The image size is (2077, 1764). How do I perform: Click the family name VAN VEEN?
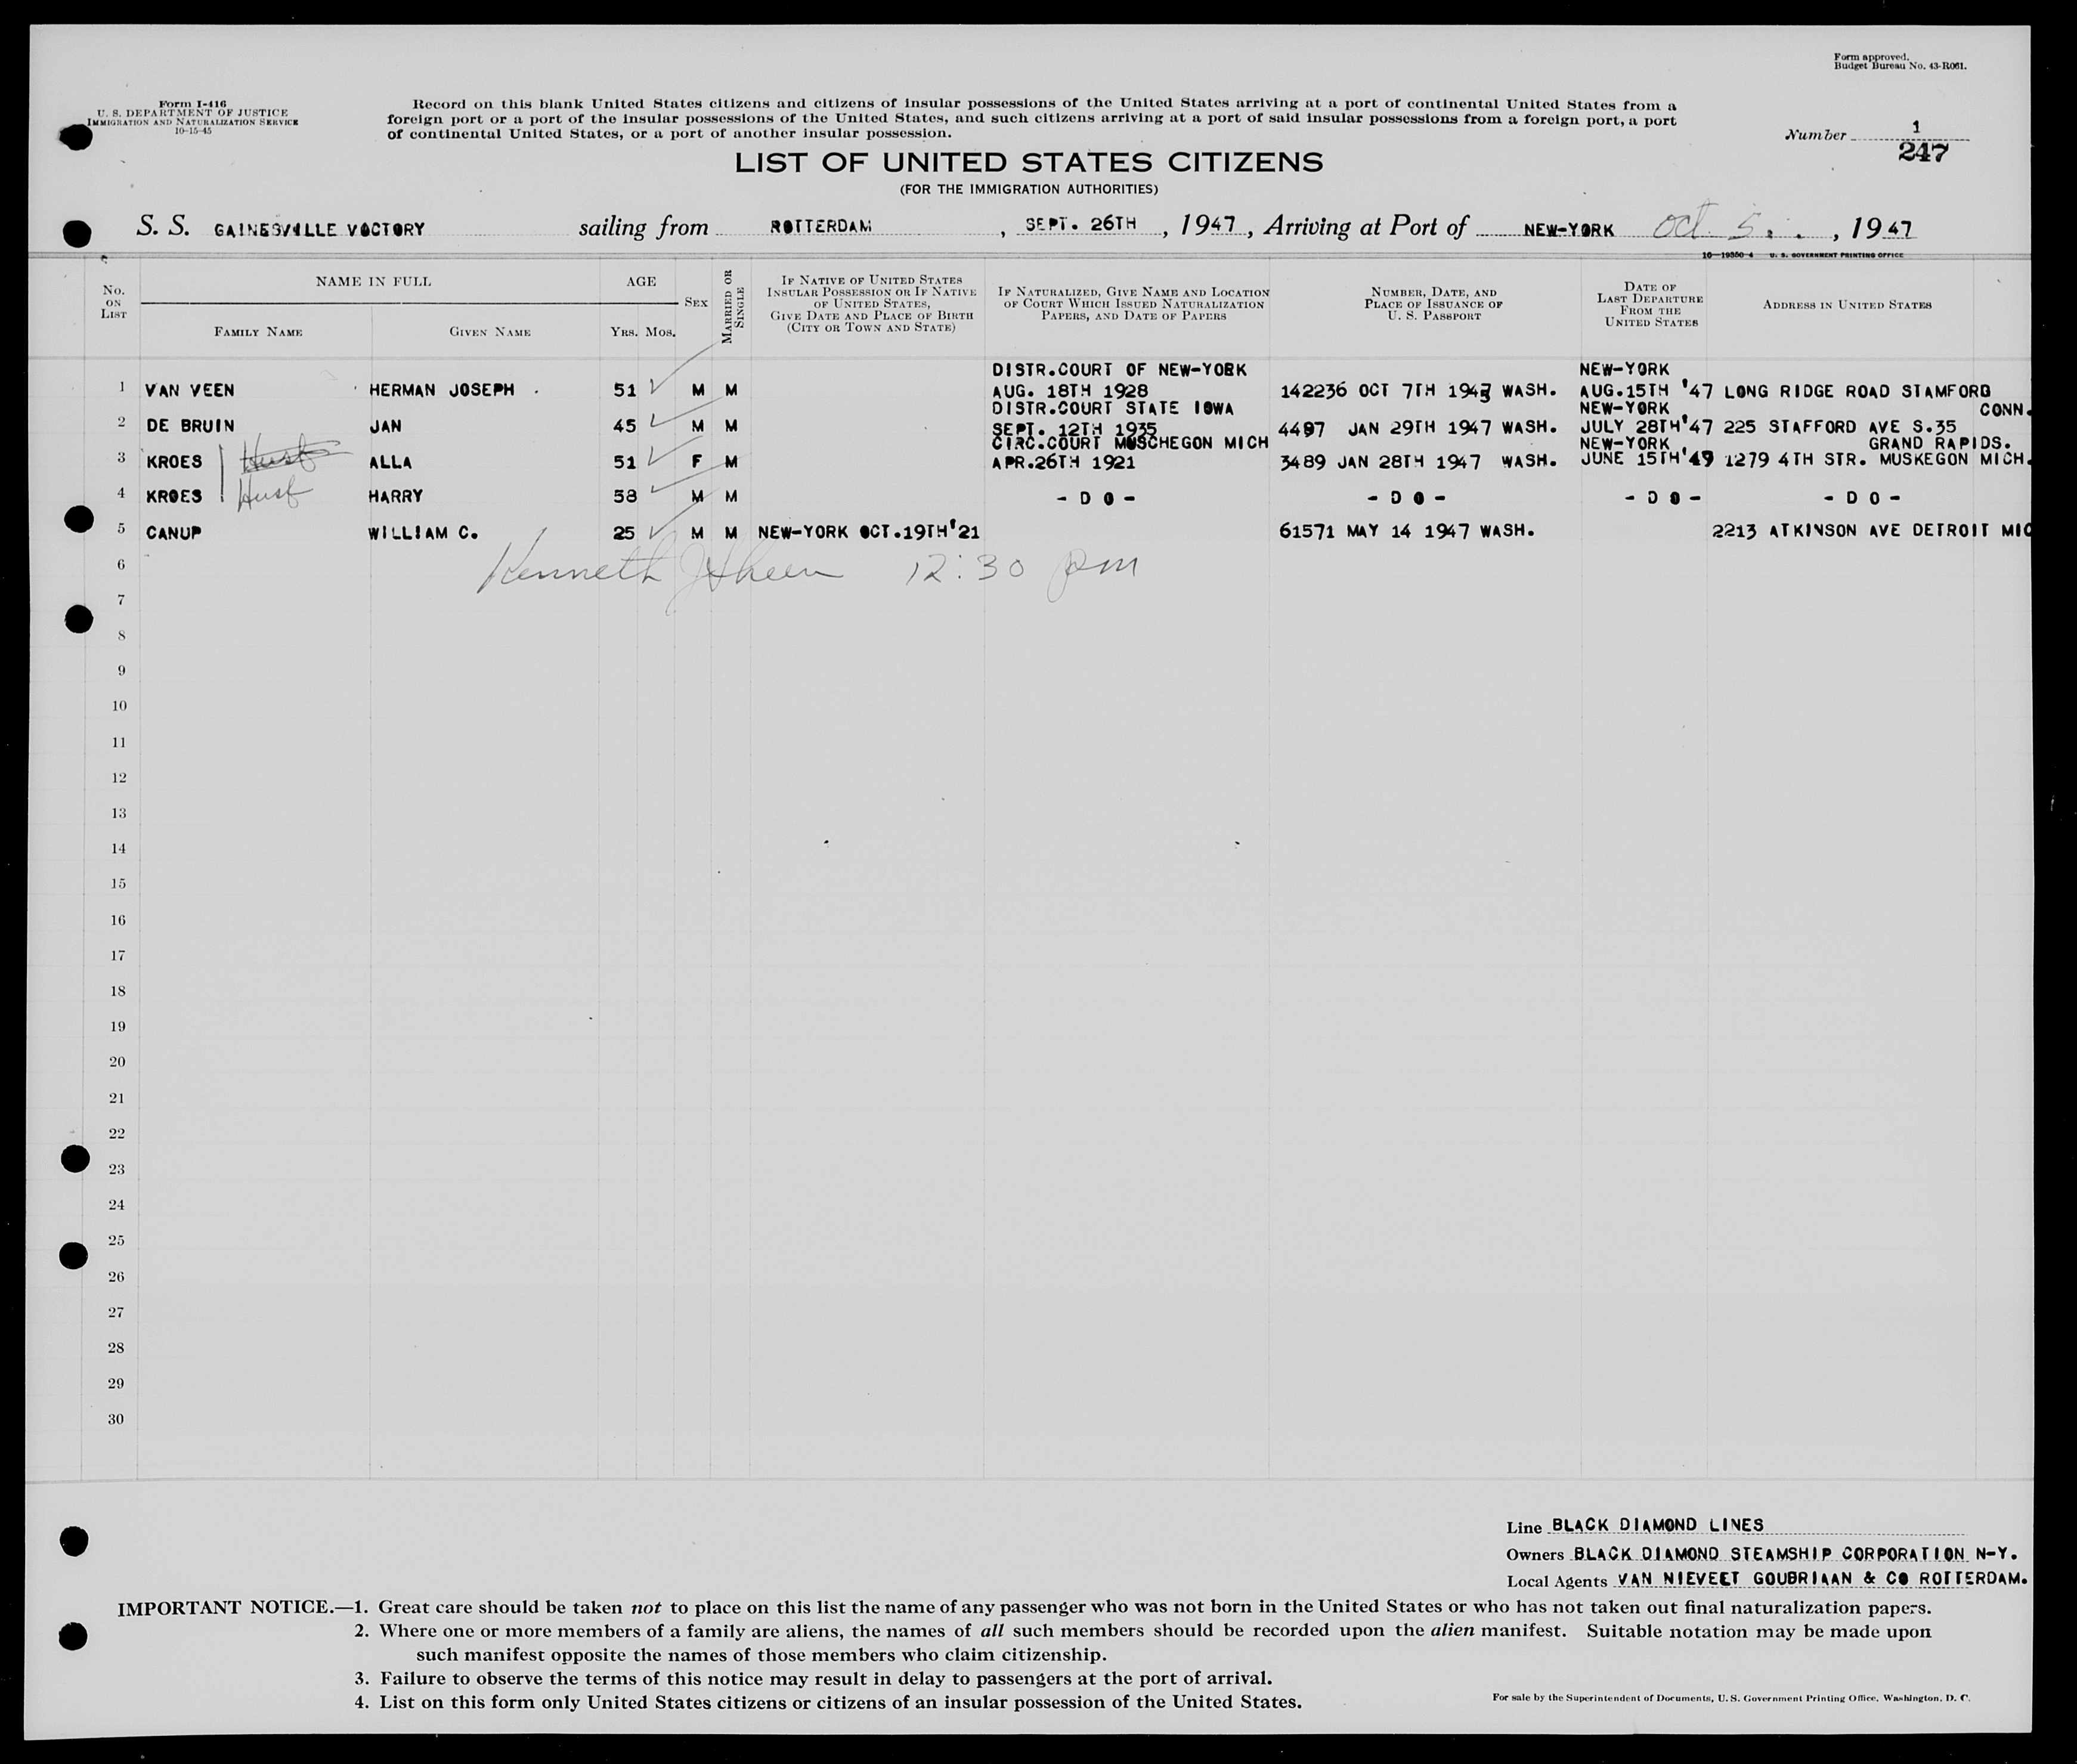[x=189, y=391]
